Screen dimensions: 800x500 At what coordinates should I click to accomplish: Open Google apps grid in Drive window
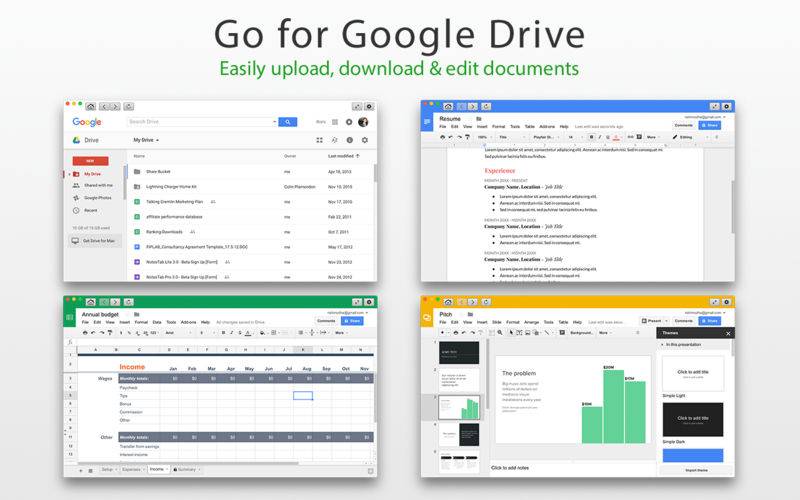pos(335,122)
